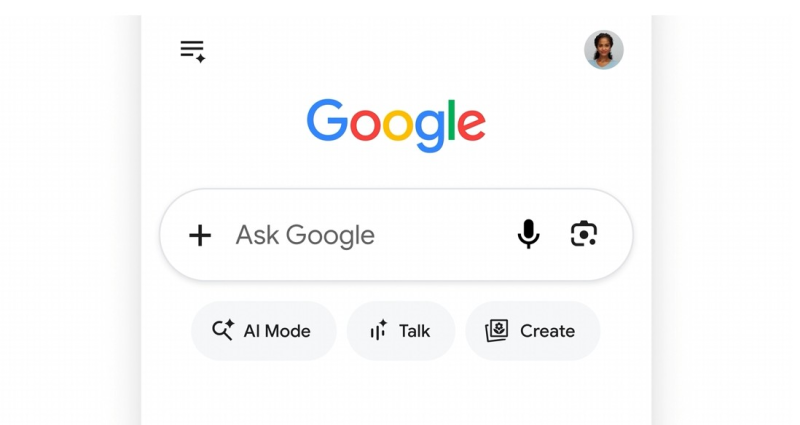Click the red letter e in logo
Screen dimensions: 800x425
click(471, 124)
